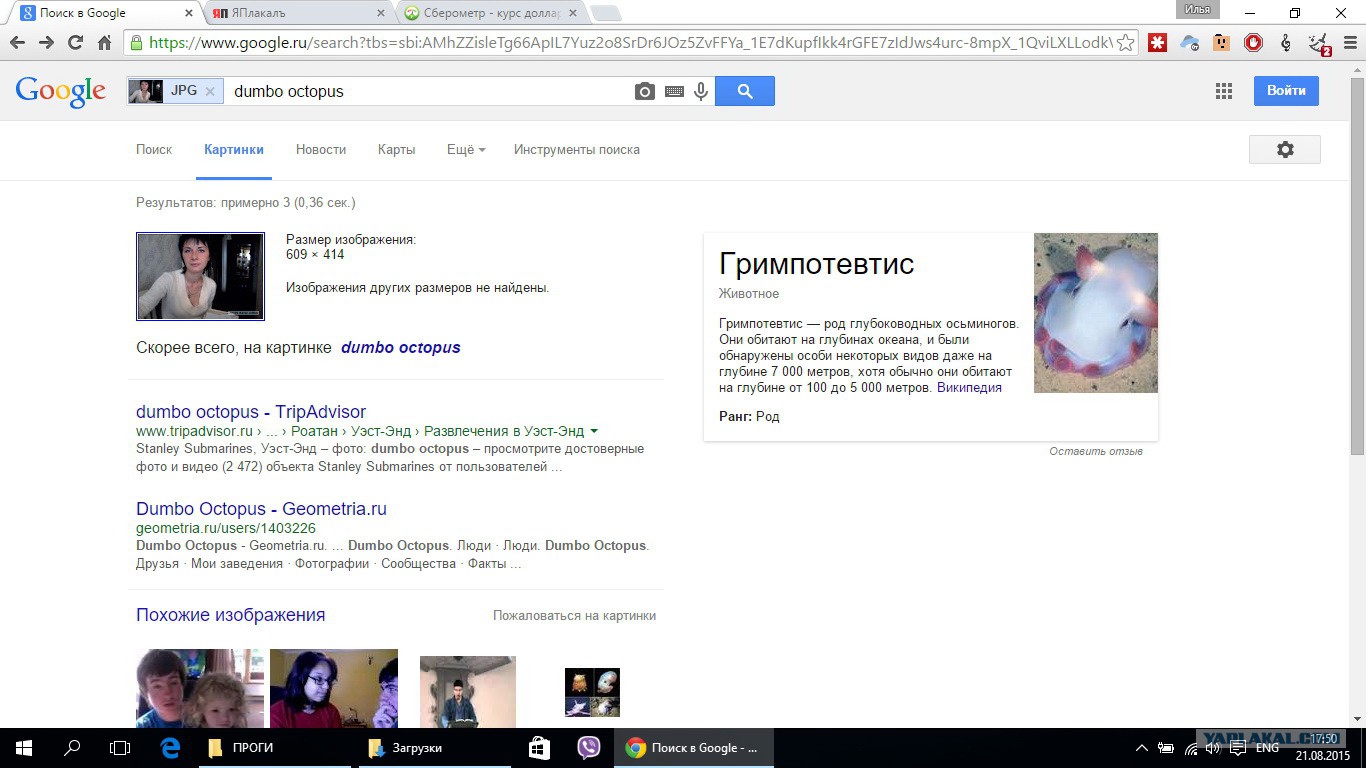This screenshot has height=768, width=1366.
Task: Open the ПРОГИ folder window
Action: click(x=274, y=748)
